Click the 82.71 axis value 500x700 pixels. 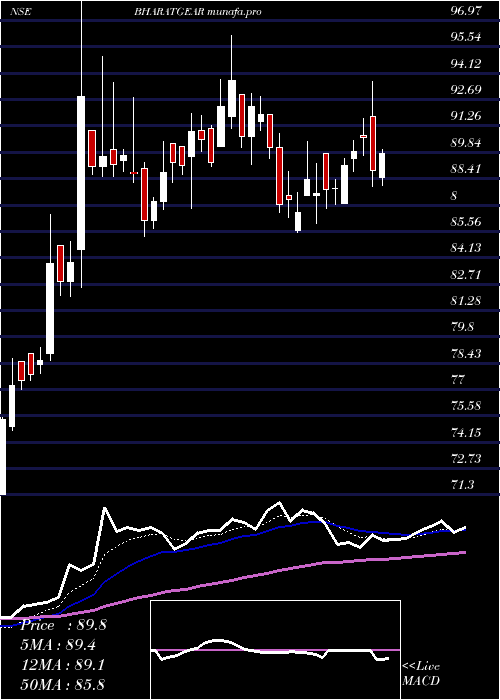[466, 275]
